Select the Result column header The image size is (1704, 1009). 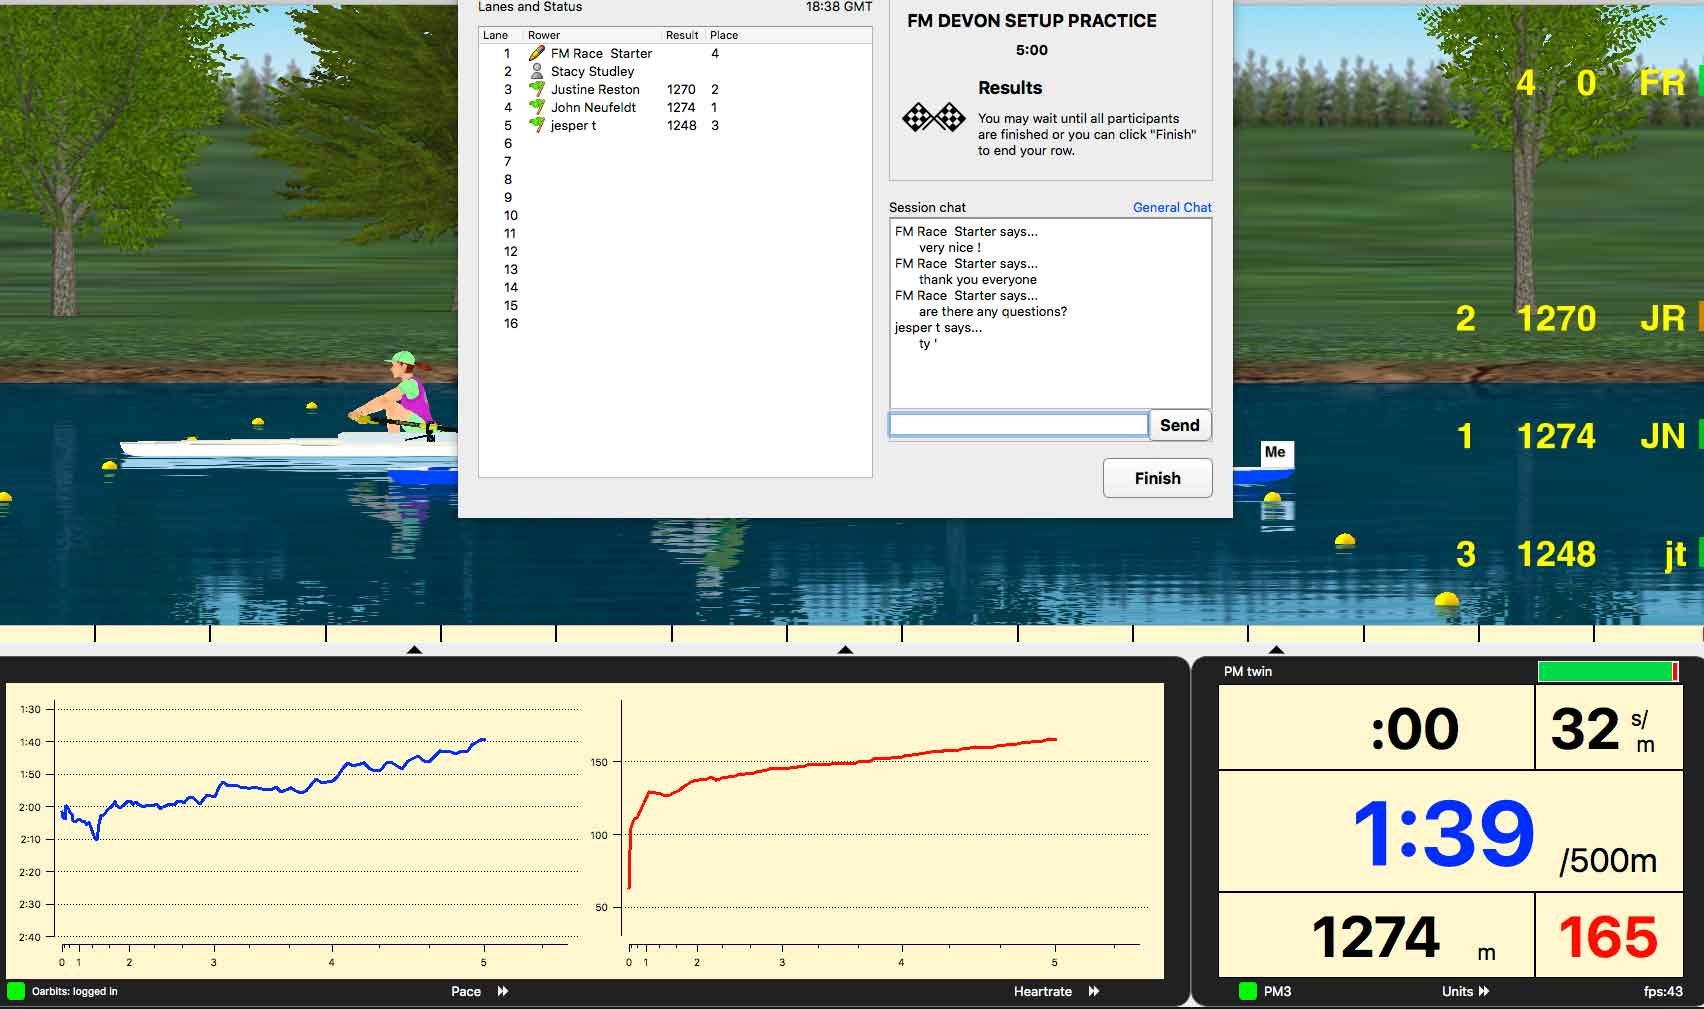[x=684, y=35]
